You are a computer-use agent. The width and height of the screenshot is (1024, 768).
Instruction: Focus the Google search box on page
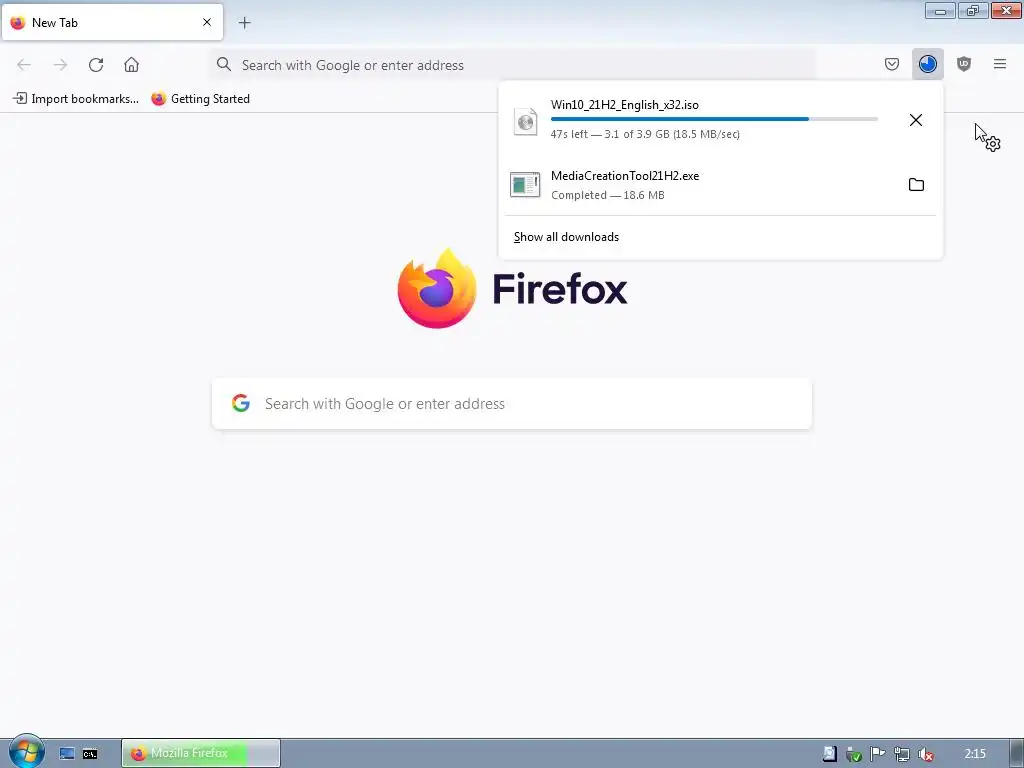coord(512,404)
